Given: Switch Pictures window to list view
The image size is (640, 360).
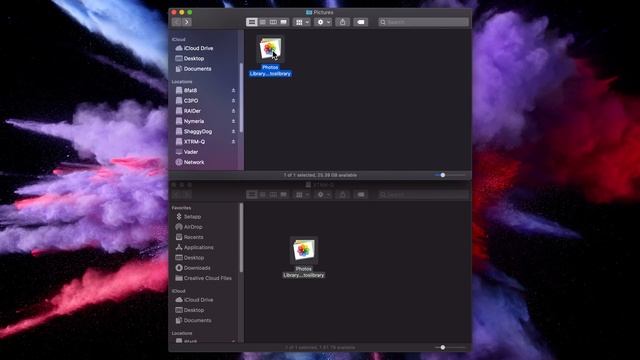Looking at the screenshot, I should (x=263, y=22).
